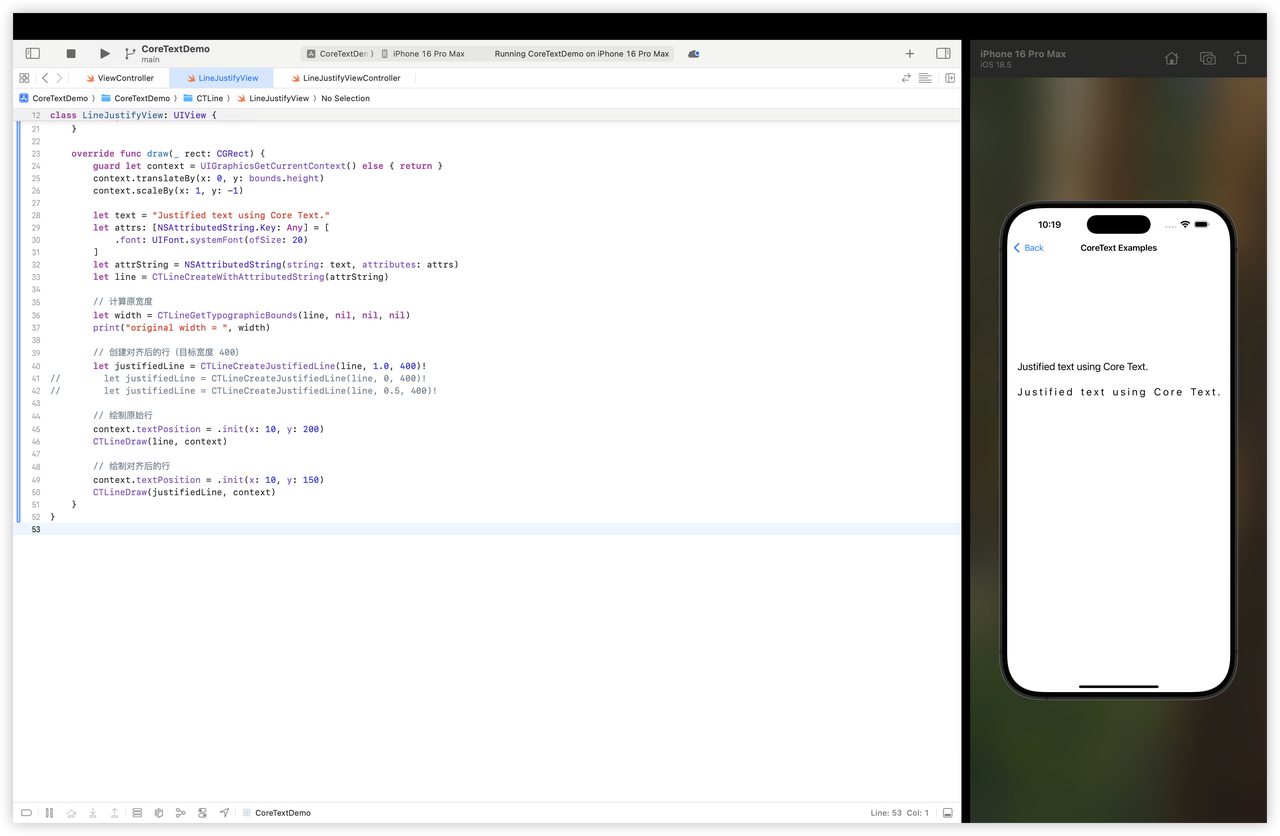Screen dimensions: 1280x836
Task: Switch to the LineJustifyViewController tab
Action: [345, 78]
